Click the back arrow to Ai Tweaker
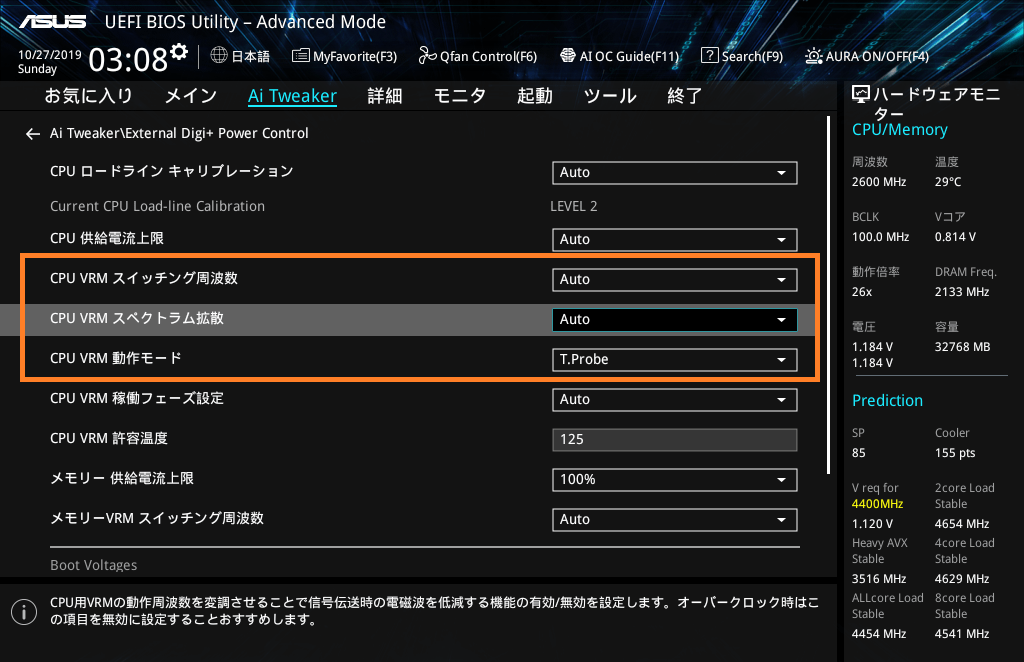The image size is (1024, 662). pos(33,134)
